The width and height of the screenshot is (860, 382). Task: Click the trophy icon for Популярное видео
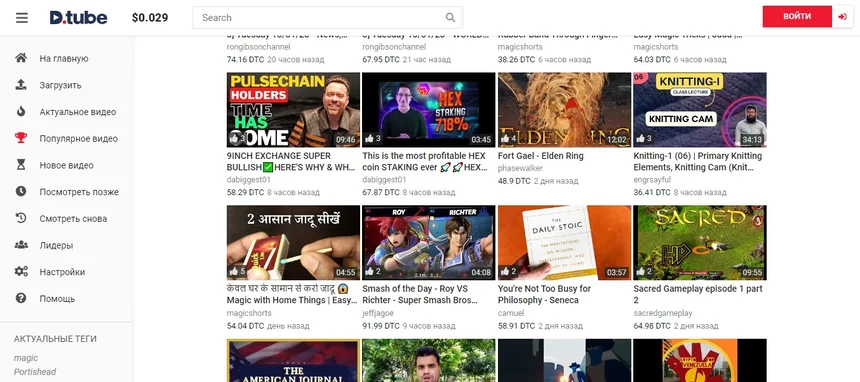coord(21,138)
